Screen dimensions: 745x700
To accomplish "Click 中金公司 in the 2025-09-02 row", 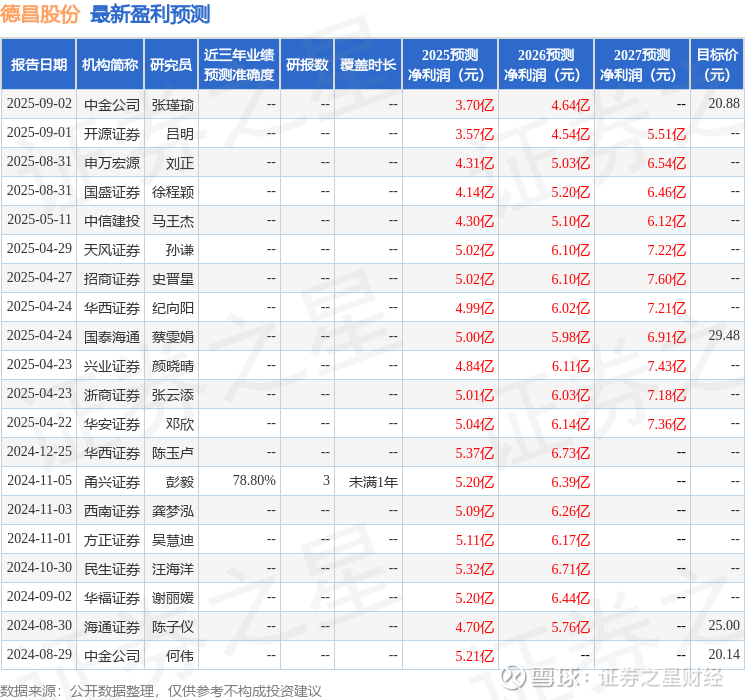I will [x=112, y=105].
